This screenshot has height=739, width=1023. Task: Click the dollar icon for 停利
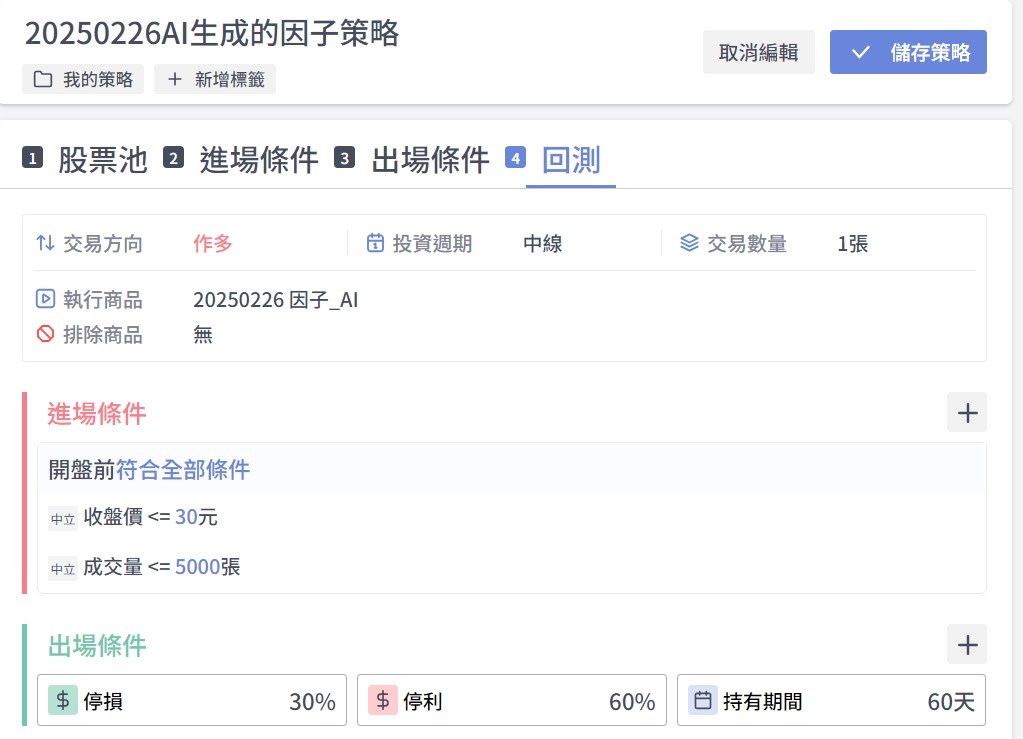coord(382,701)
